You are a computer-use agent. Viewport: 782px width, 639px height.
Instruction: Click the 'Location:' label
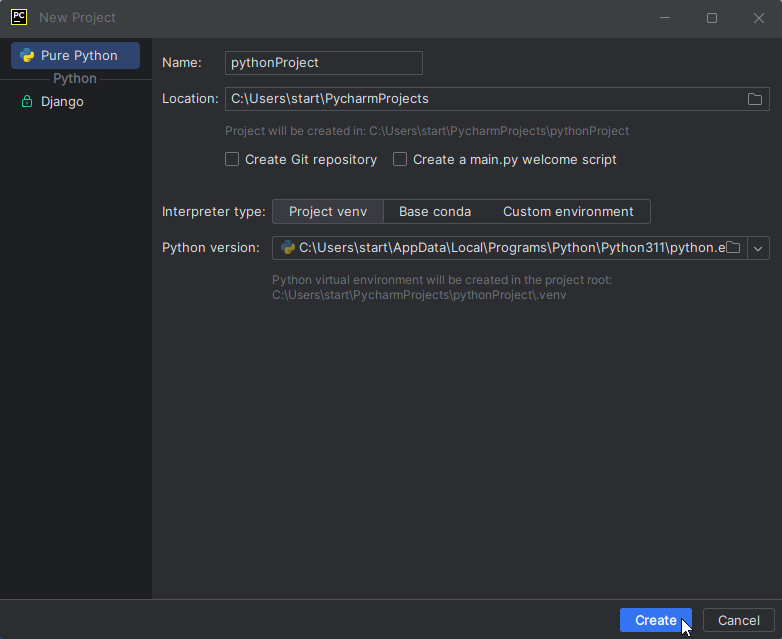(x=190, y=99)
